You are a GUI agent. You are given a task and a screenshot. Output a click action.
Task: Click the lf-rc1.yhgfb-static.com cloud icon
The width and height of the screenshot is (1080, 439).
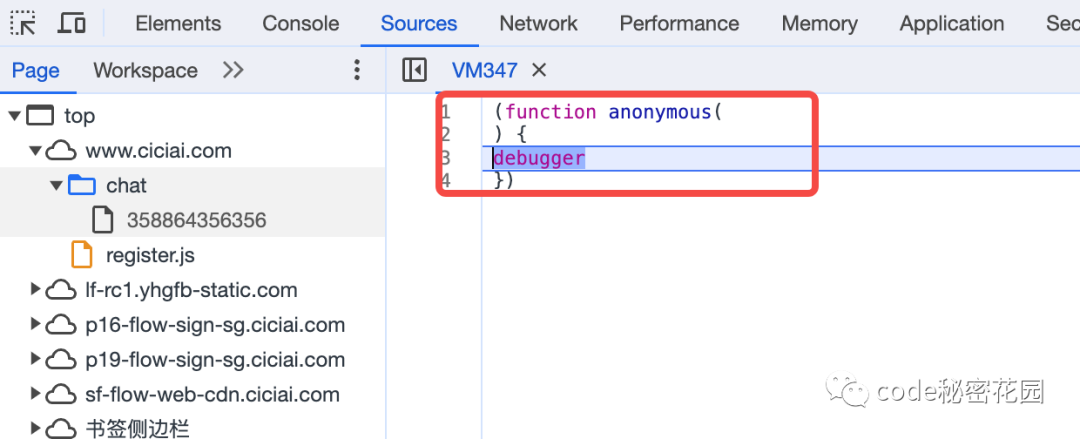click(61, 290)
